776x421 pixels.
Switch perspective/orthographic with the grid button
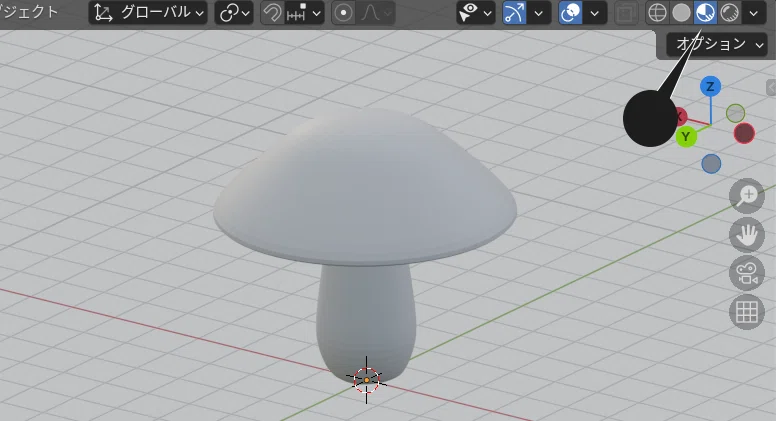747,312
